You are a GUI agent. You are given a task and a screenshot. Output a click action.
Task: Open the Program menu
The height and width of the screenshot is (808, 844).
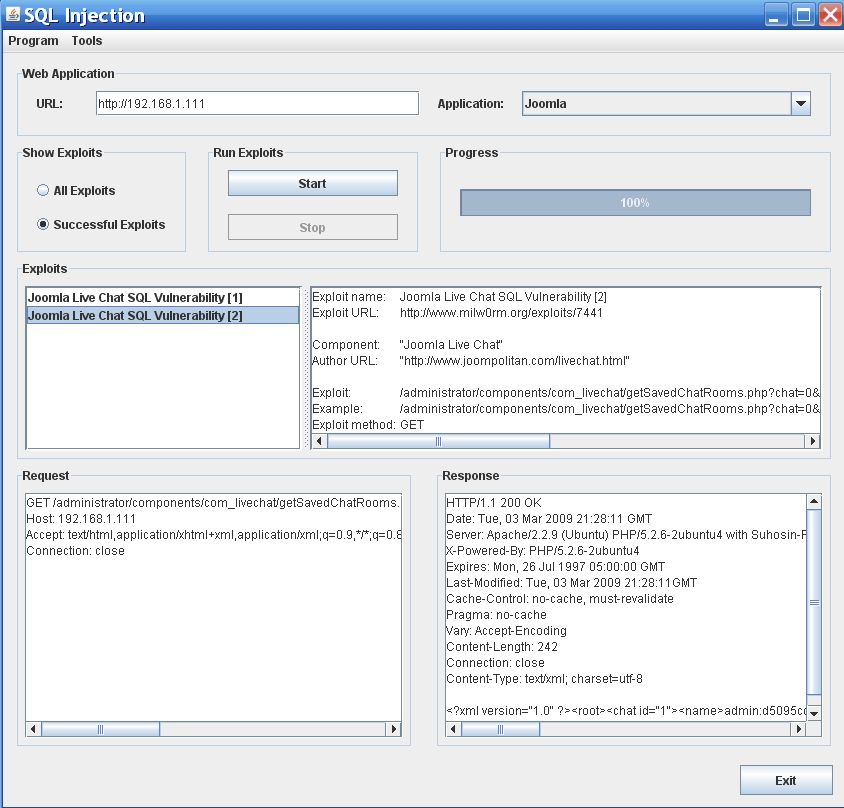[x=33, y=41]
